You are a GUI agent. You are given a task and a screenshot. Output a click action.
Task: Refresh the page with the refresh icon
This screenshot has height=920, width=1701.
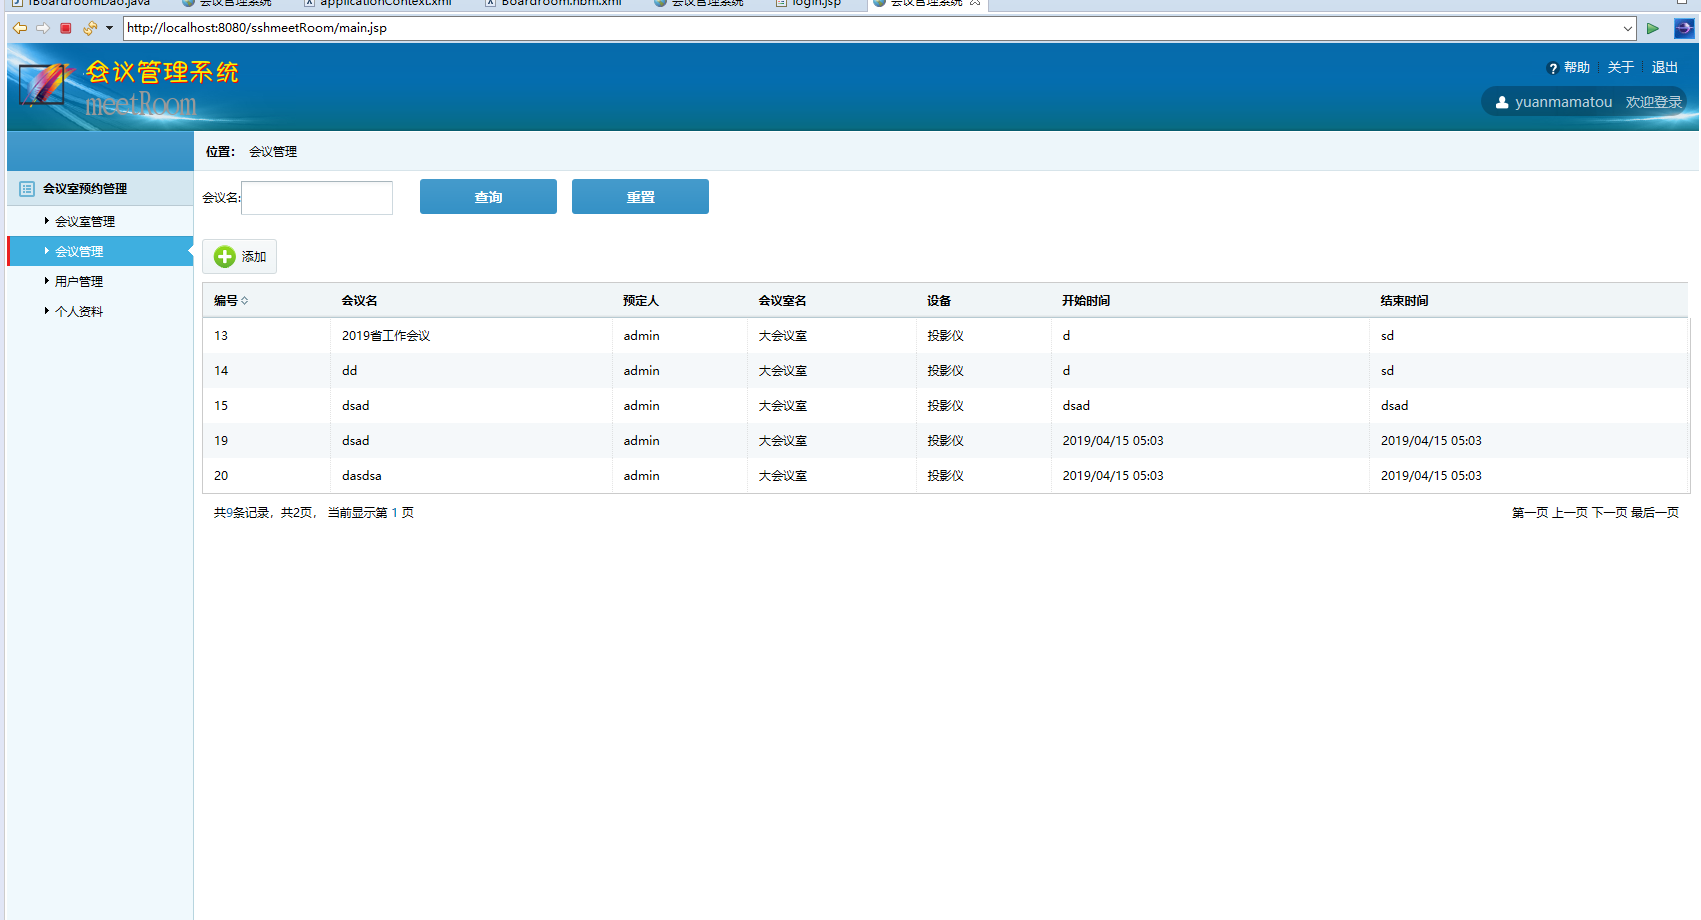(x=90, y=28)
